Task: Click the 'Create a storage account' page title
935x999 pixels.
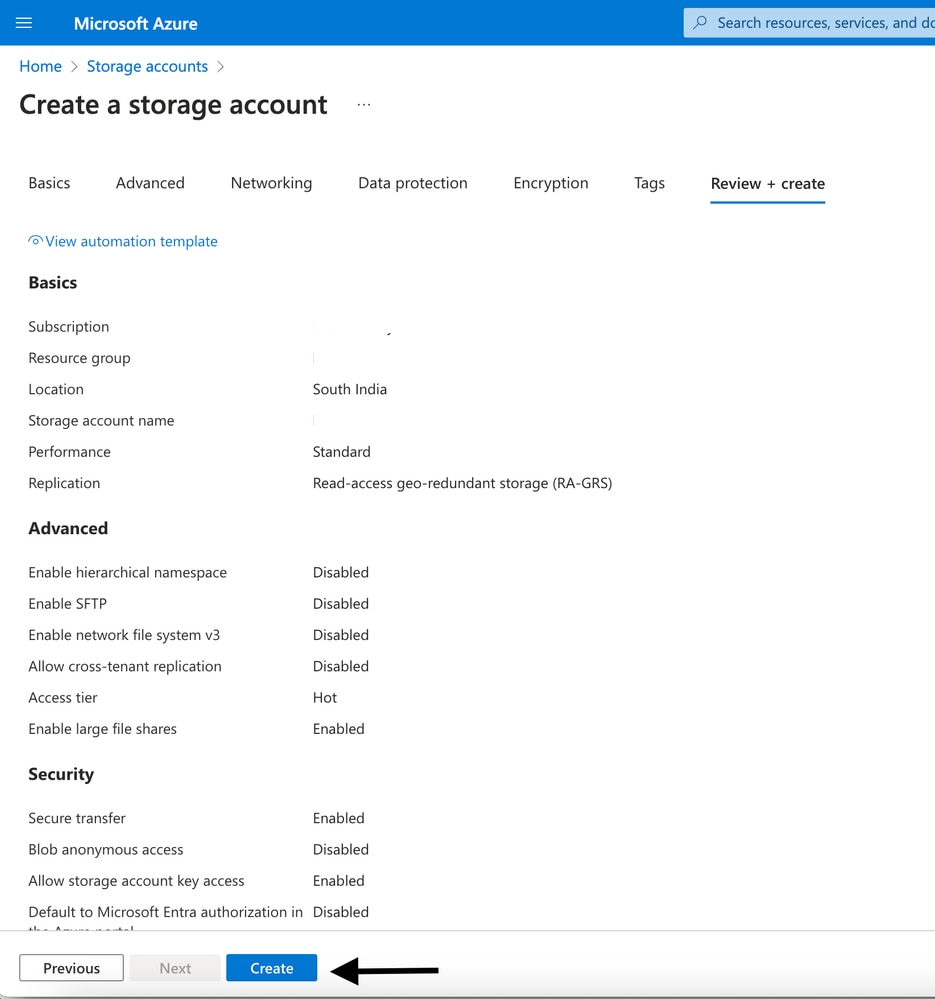Action: (173, 104)
